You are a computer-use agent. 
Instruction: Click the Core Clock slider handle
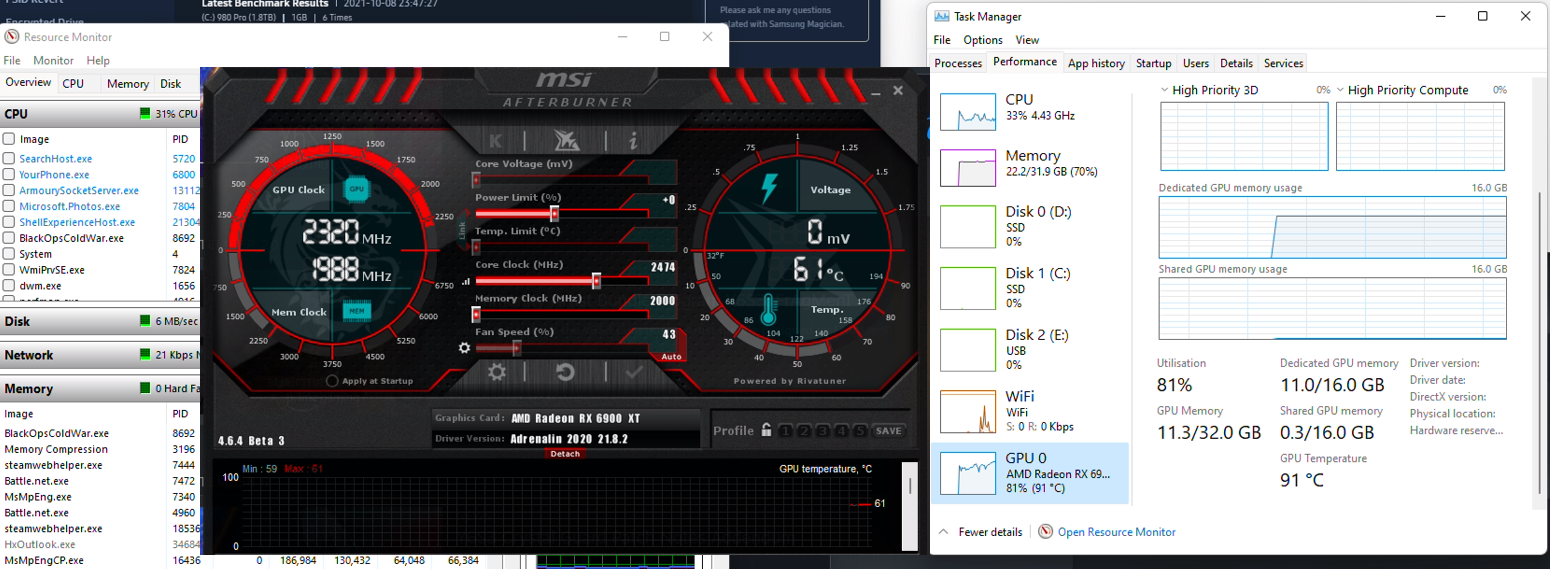click(x=597, y=281)
